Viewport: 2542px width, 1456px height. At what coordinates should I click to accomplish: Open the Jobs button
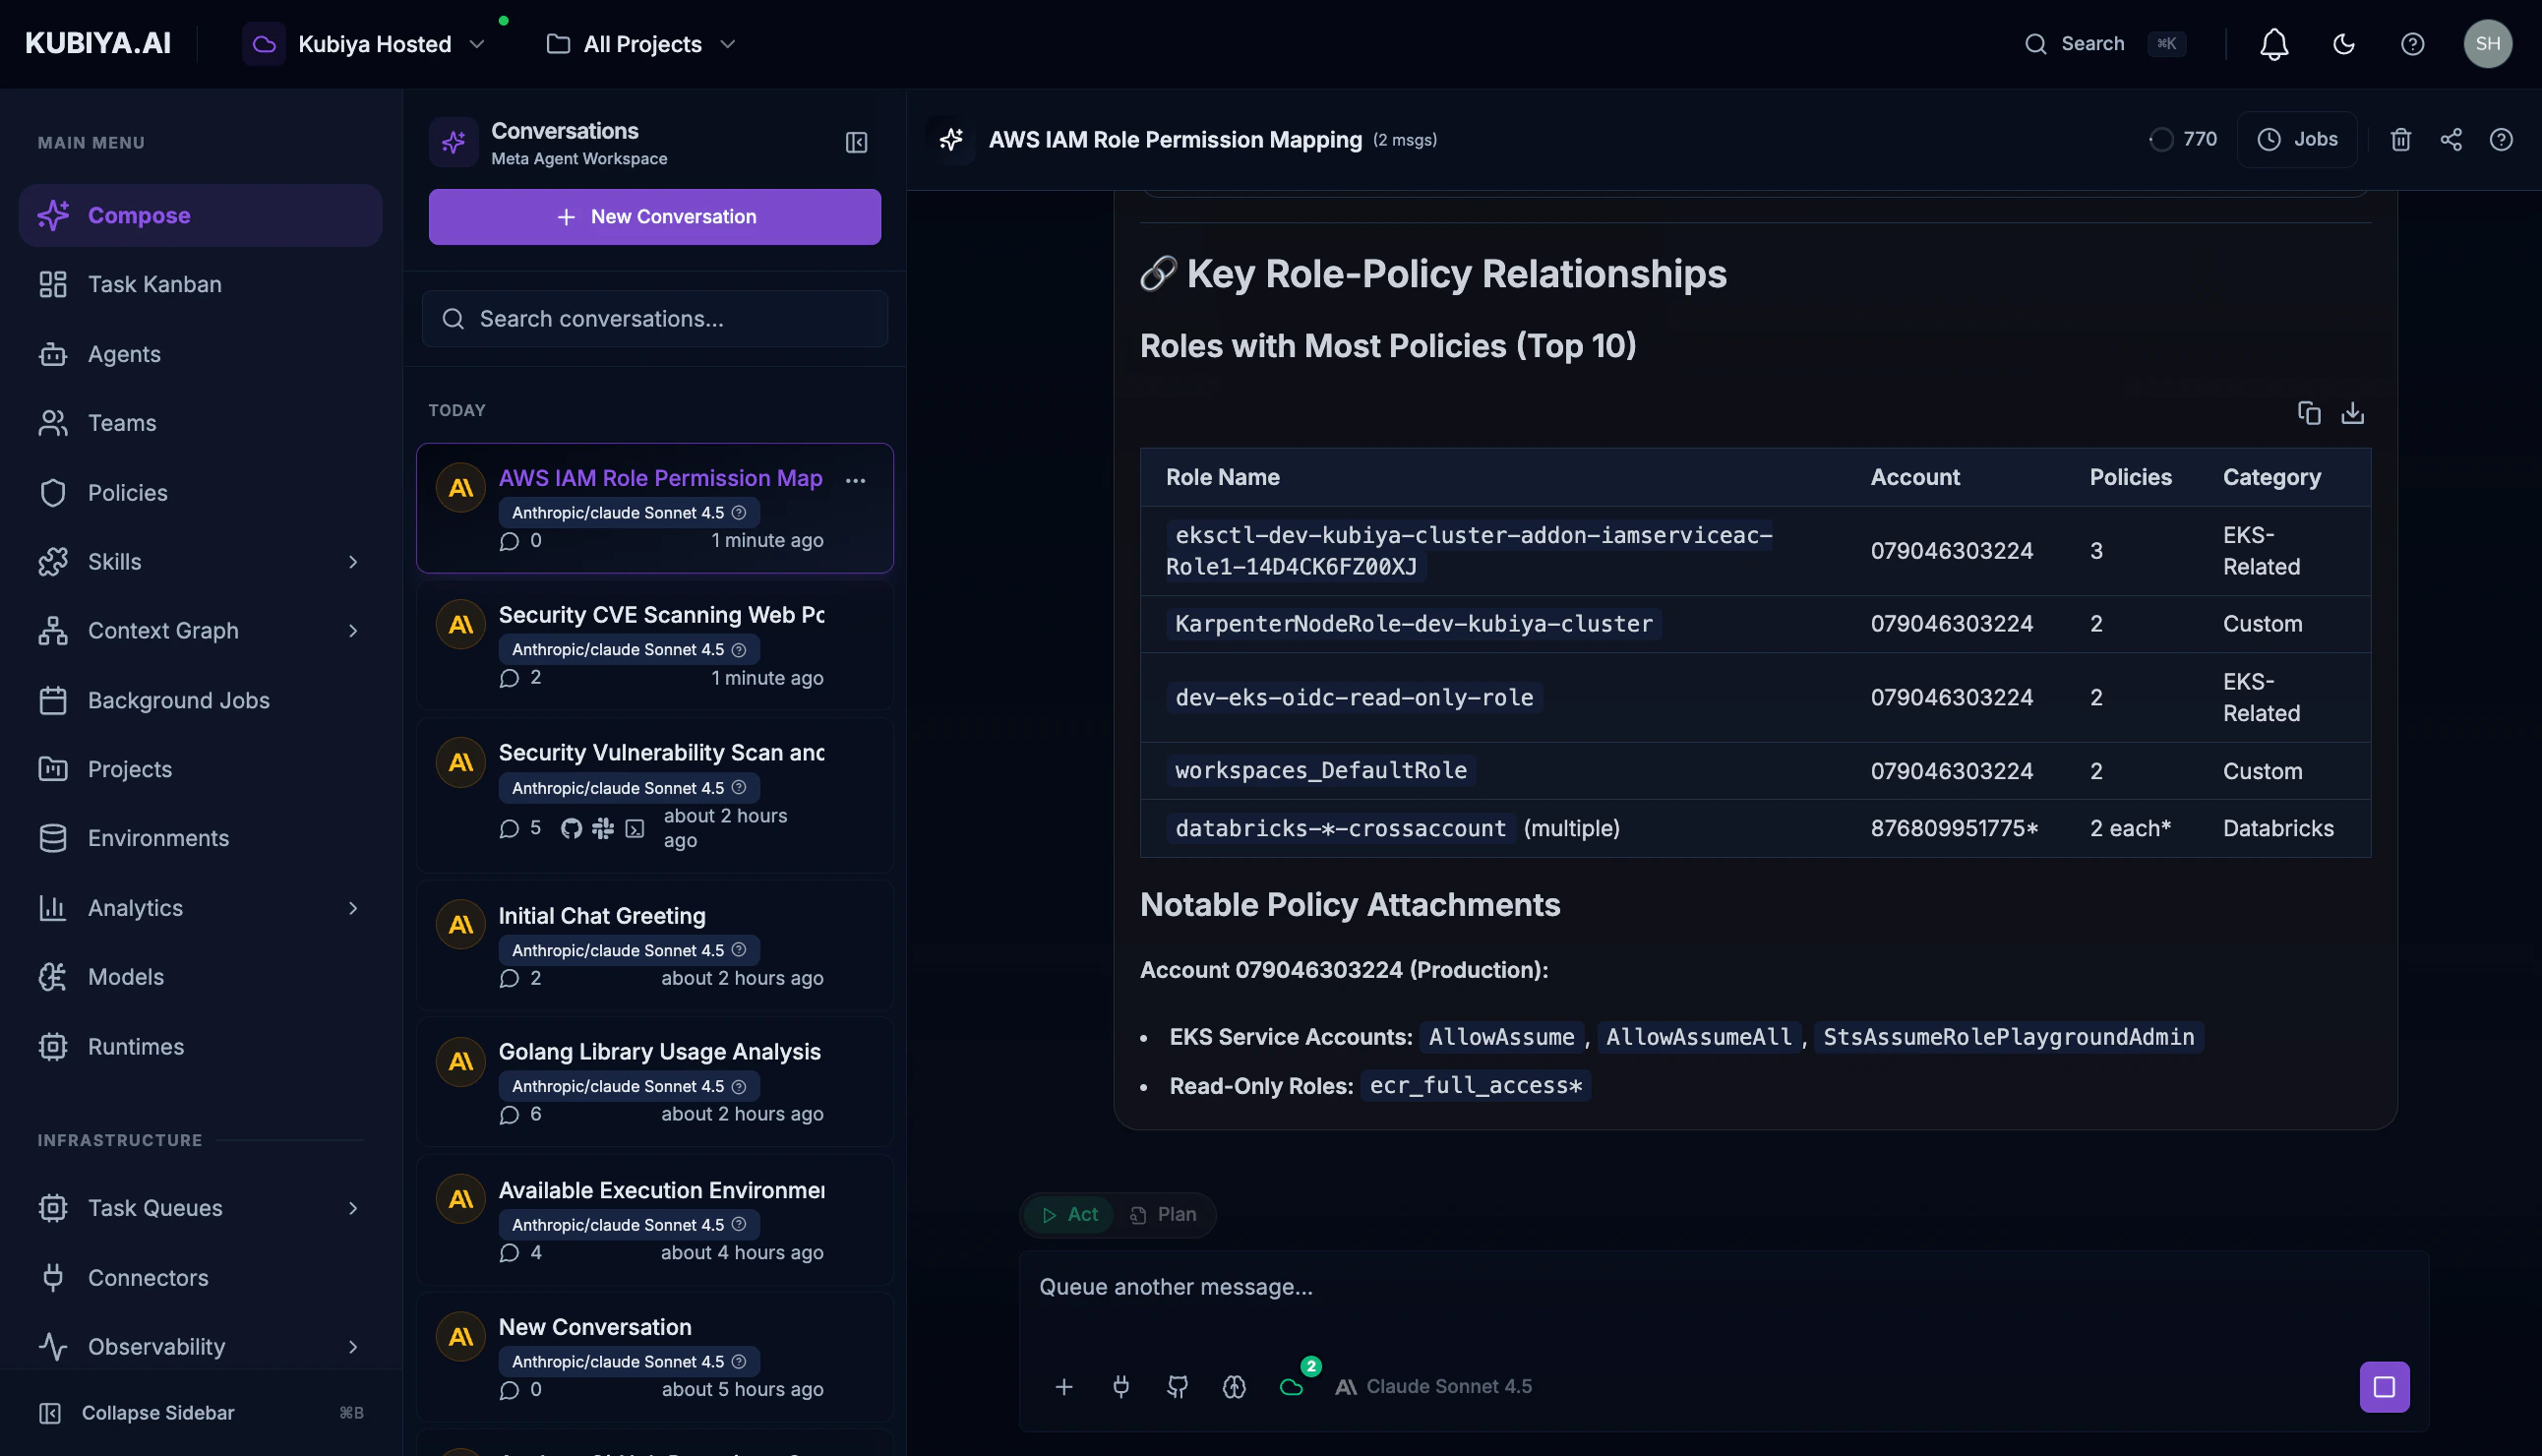[x=2297, y=139]
